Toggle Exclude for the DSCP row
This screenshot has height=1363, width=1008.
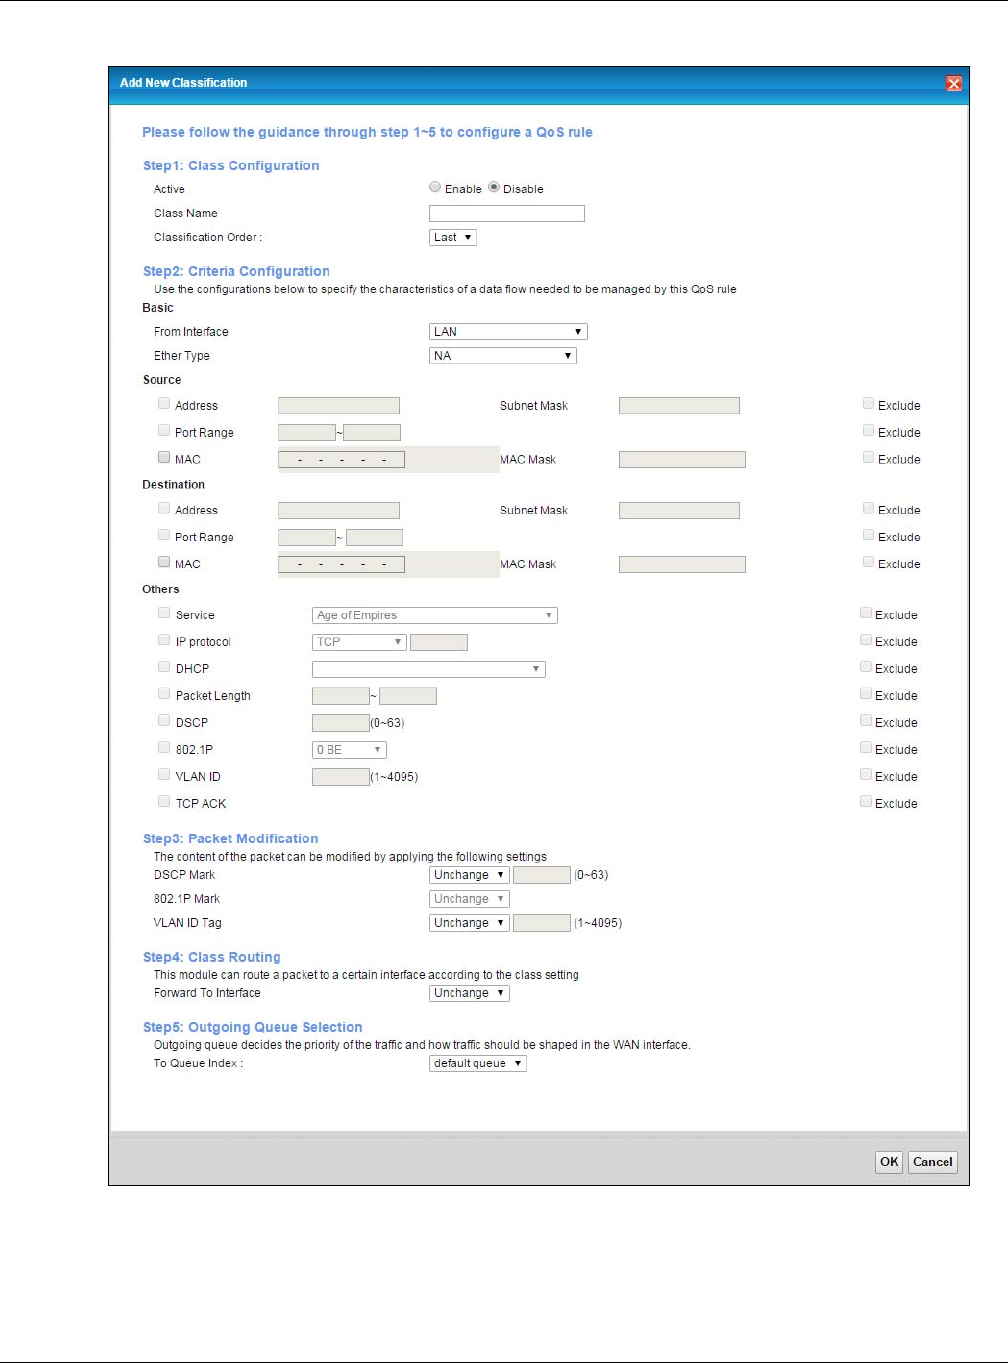(866, 721)
